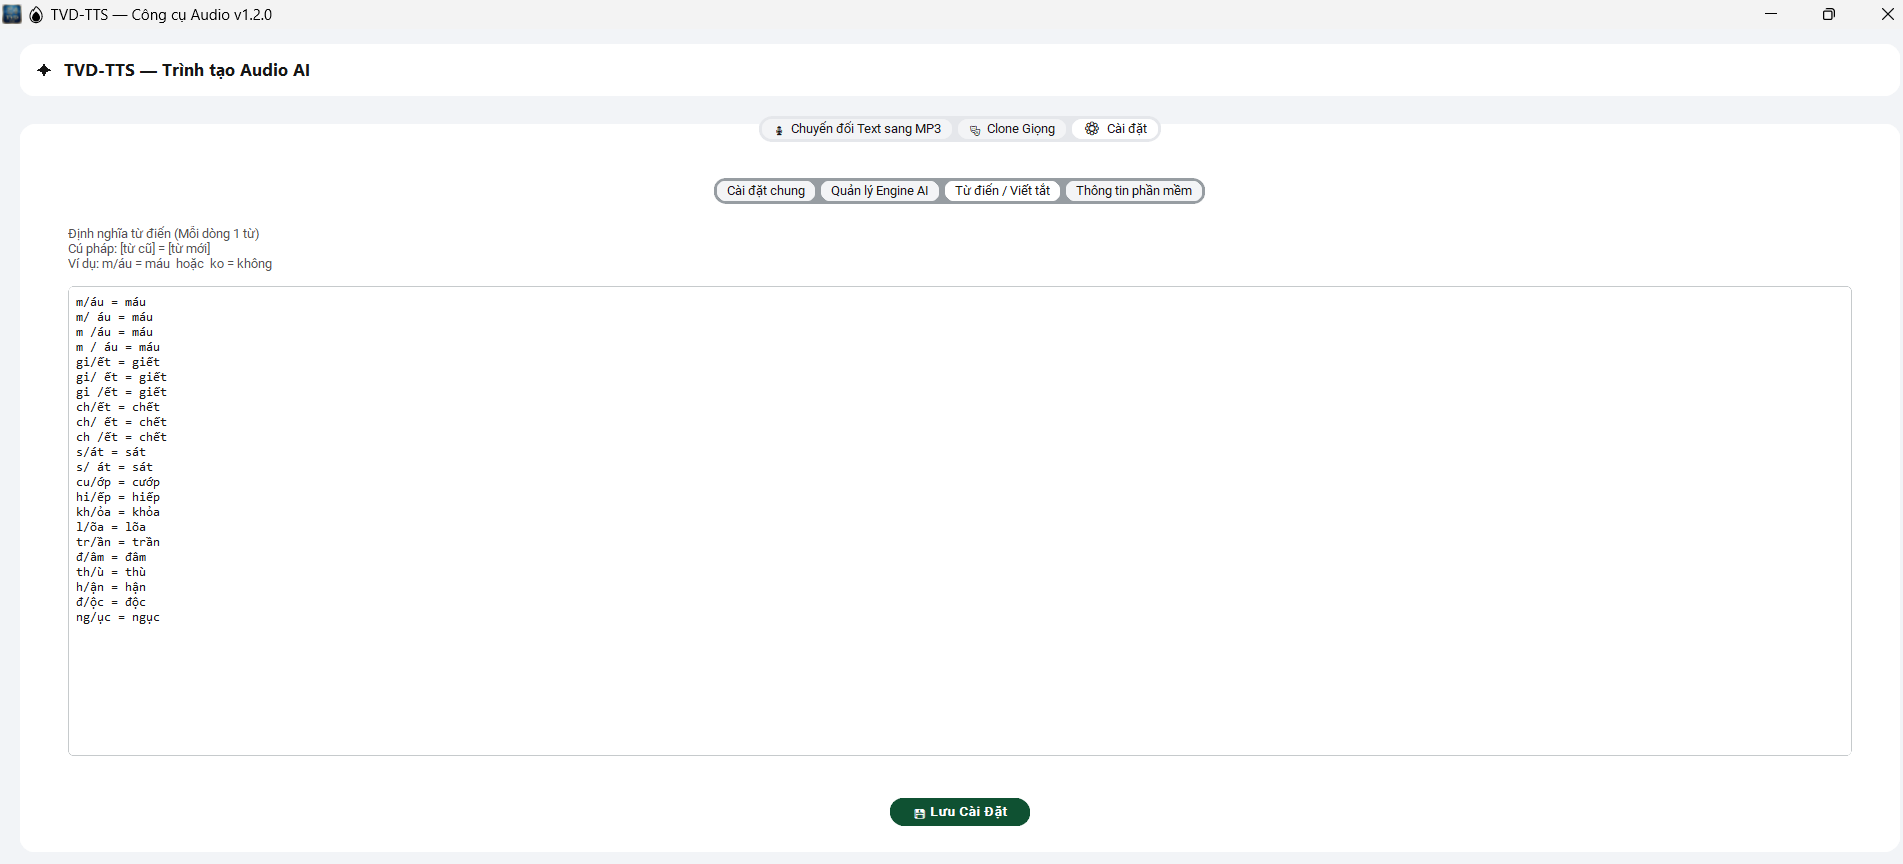Click the "kh/óa = khóa" dictionary entry

(x=118, y=512)
